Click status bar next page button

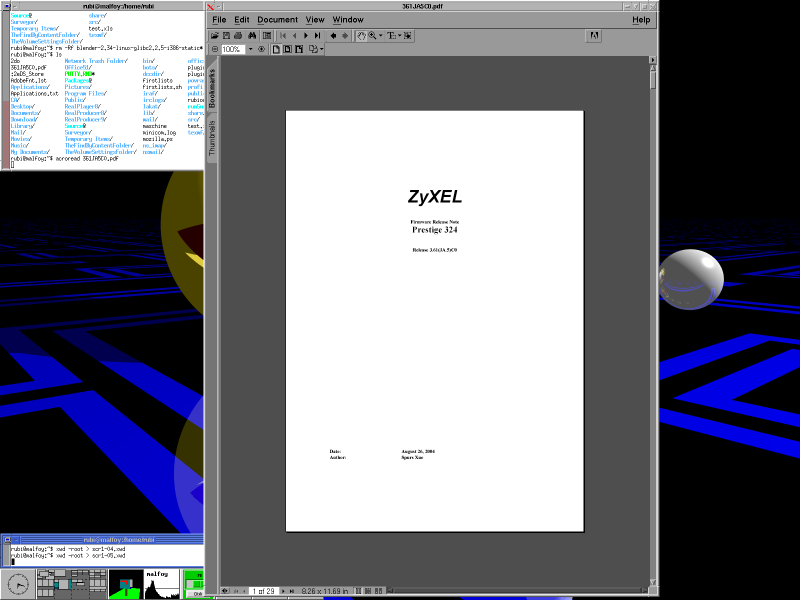click(283, 591)
